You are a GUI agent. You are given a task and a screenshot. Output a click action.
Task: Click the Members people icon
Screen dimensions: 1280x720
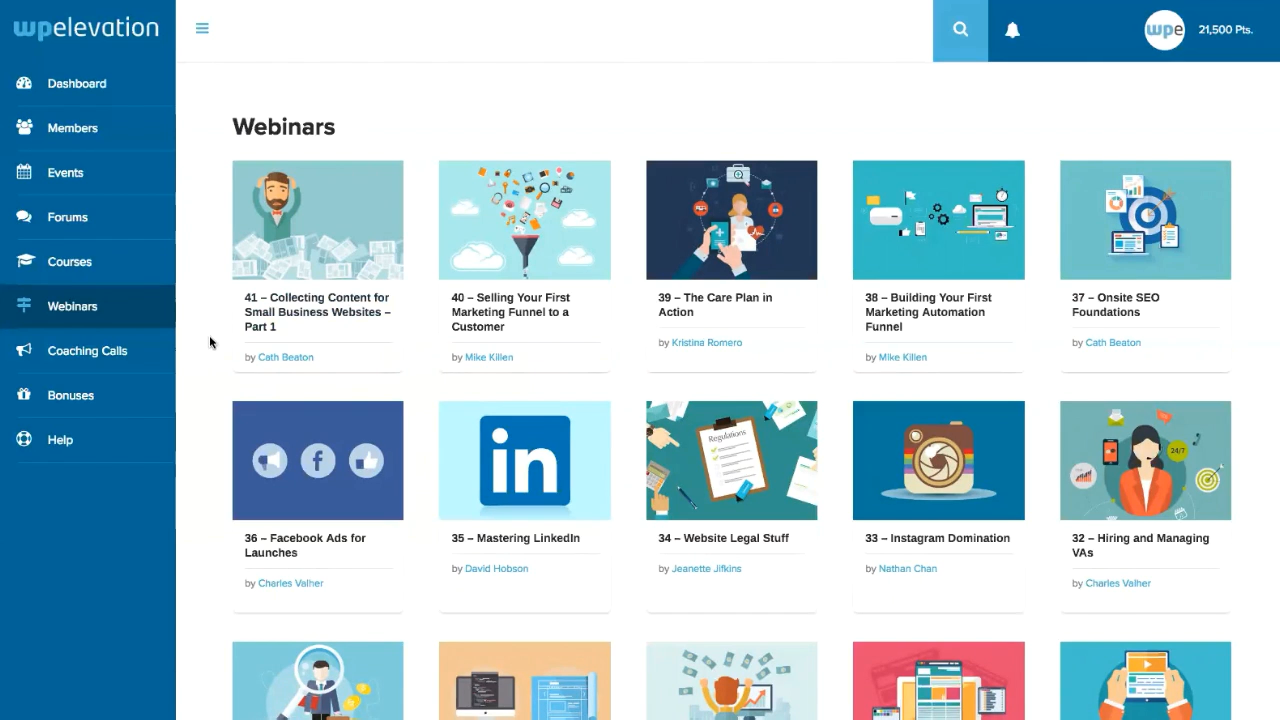pos(24,128)
